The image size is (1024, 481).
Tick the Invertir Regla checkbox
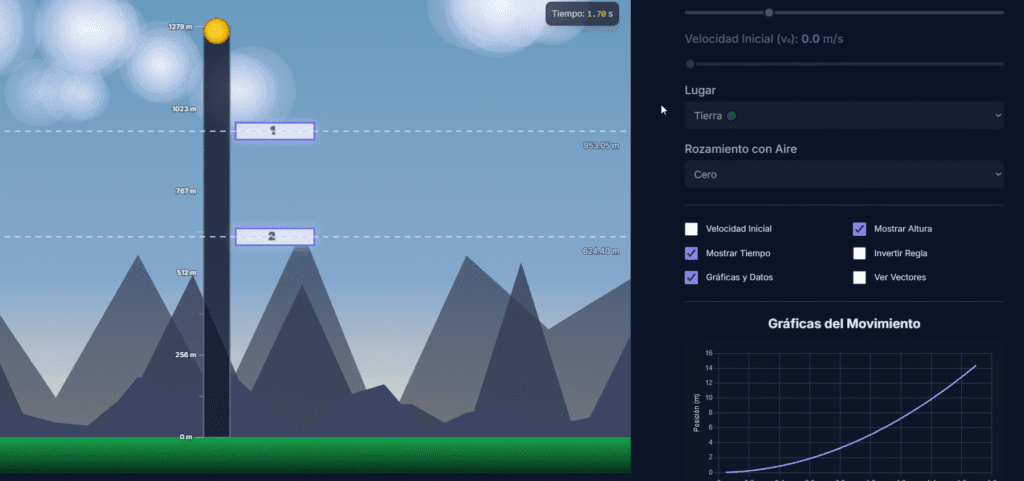tap(859, 253)
